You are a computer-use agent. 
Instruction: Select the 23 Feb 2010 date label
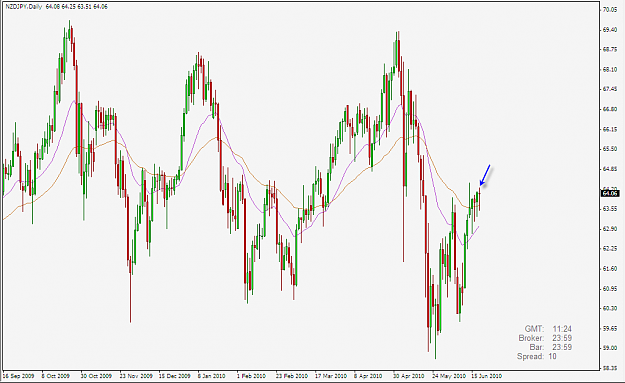(292, 376)
